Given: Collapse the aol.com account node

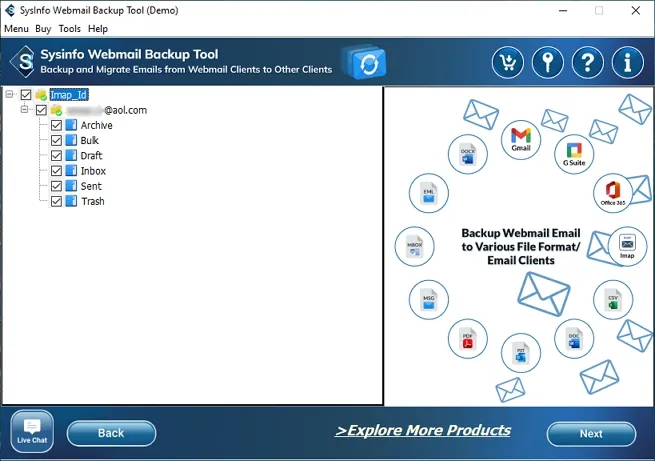Looking at the screenshot, I should (x=24, y=109).
